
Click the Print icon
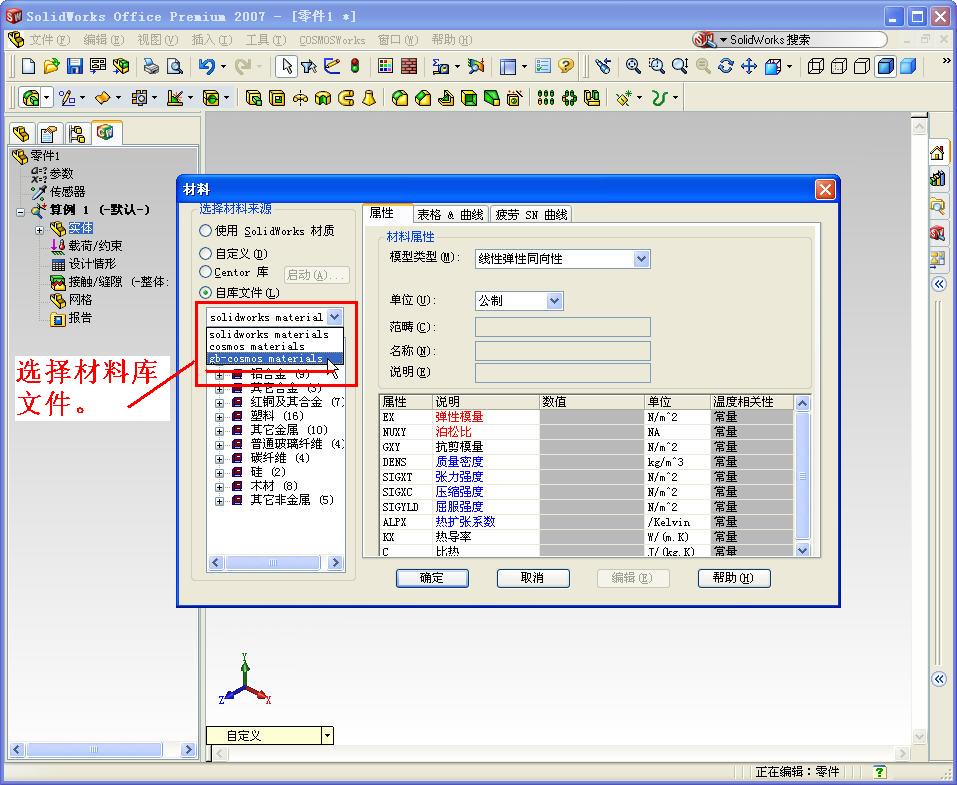(151, 66)
